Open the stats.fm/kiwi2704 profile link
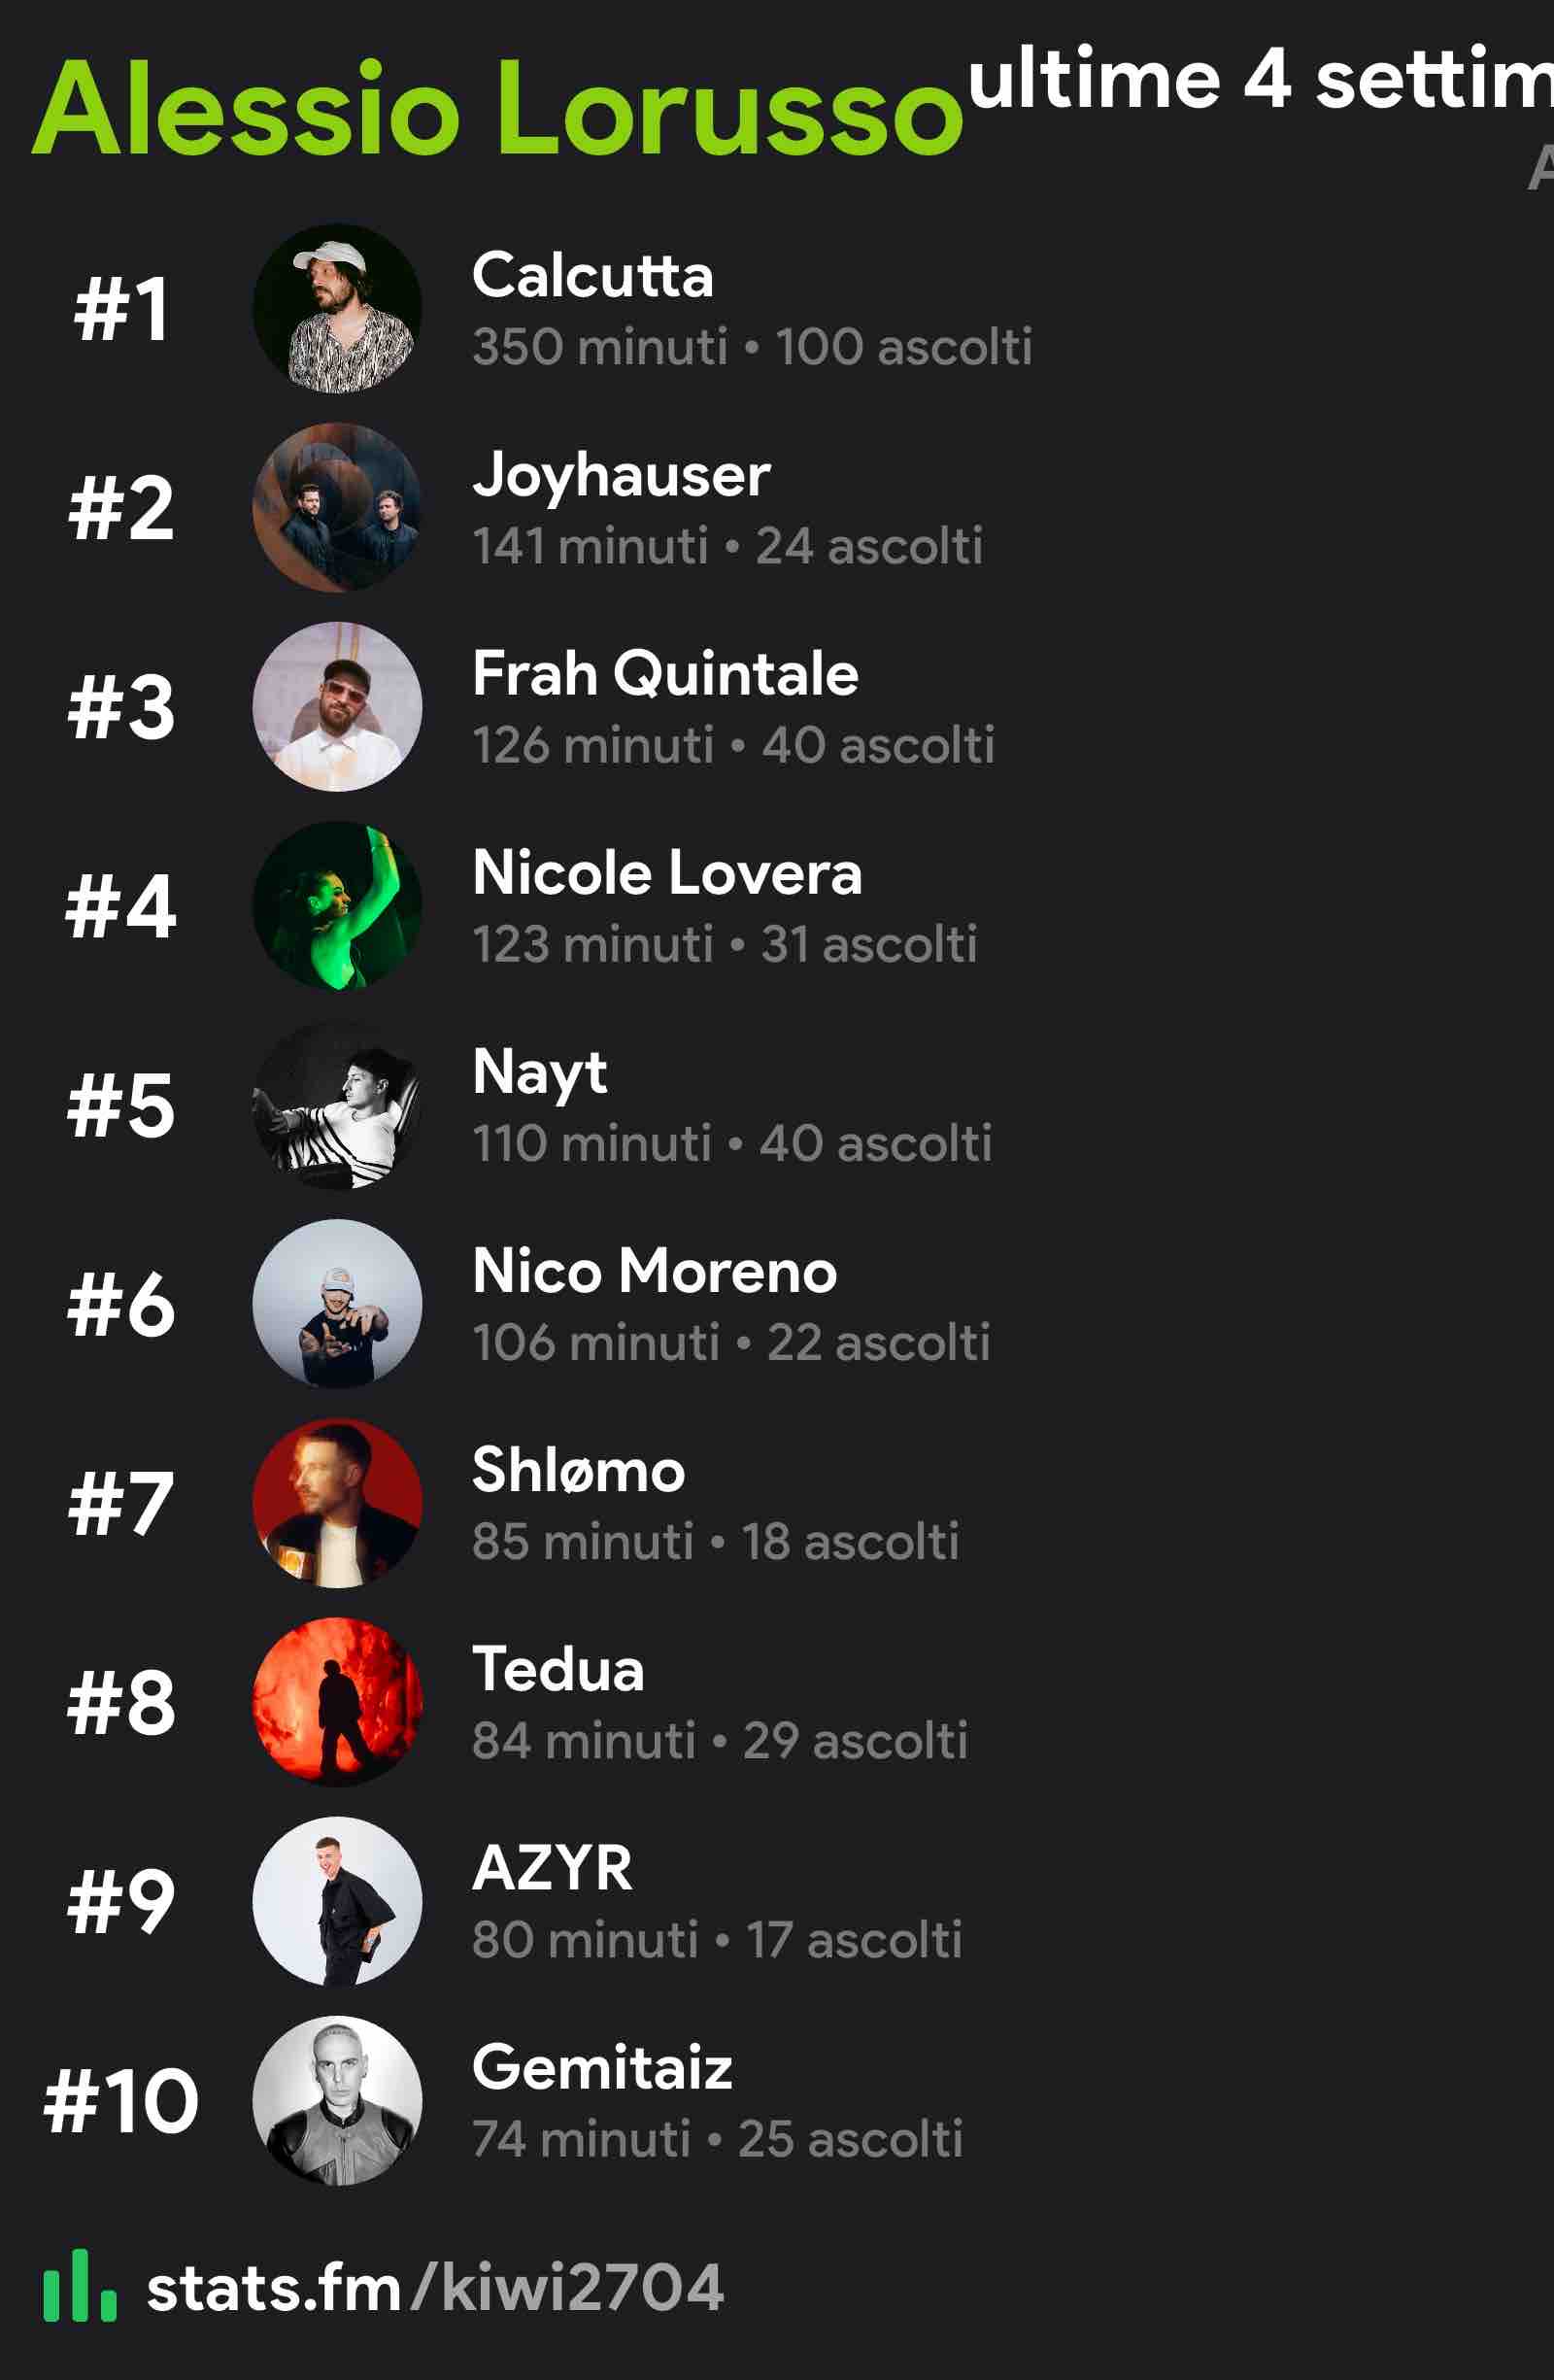Viewport: 1554px width, 2380px height. pyautogui.click(x=435, y=2287)
